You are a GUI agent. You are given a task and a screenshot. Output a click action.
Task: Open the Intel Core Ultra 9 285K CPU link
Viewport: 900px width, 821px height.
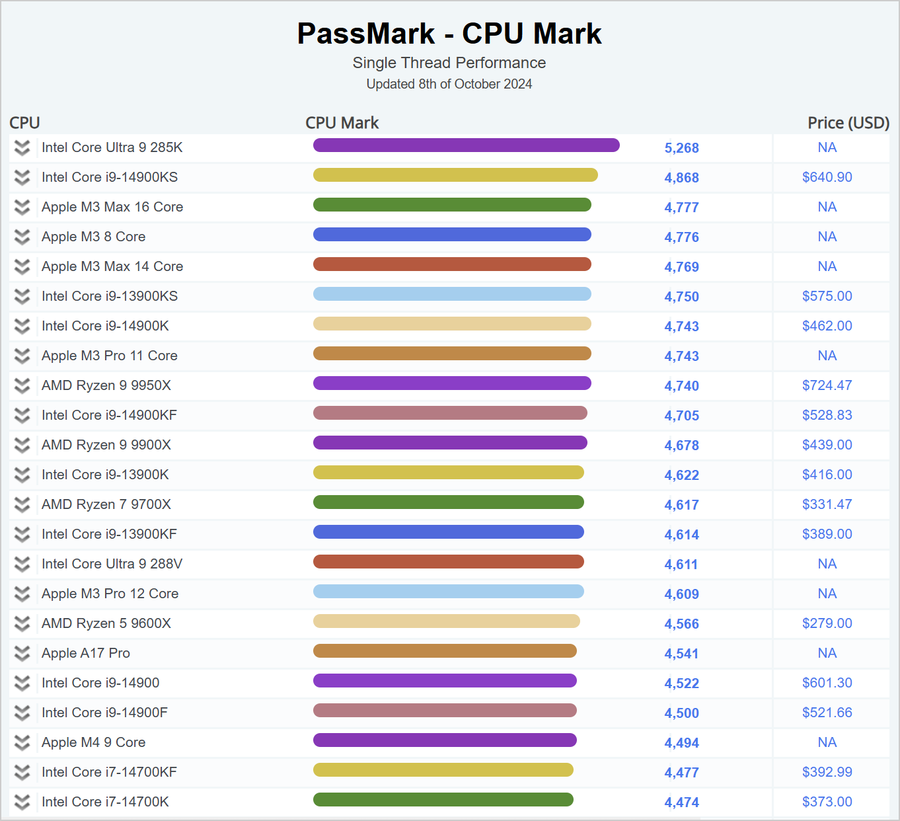(x=112, y=148)
